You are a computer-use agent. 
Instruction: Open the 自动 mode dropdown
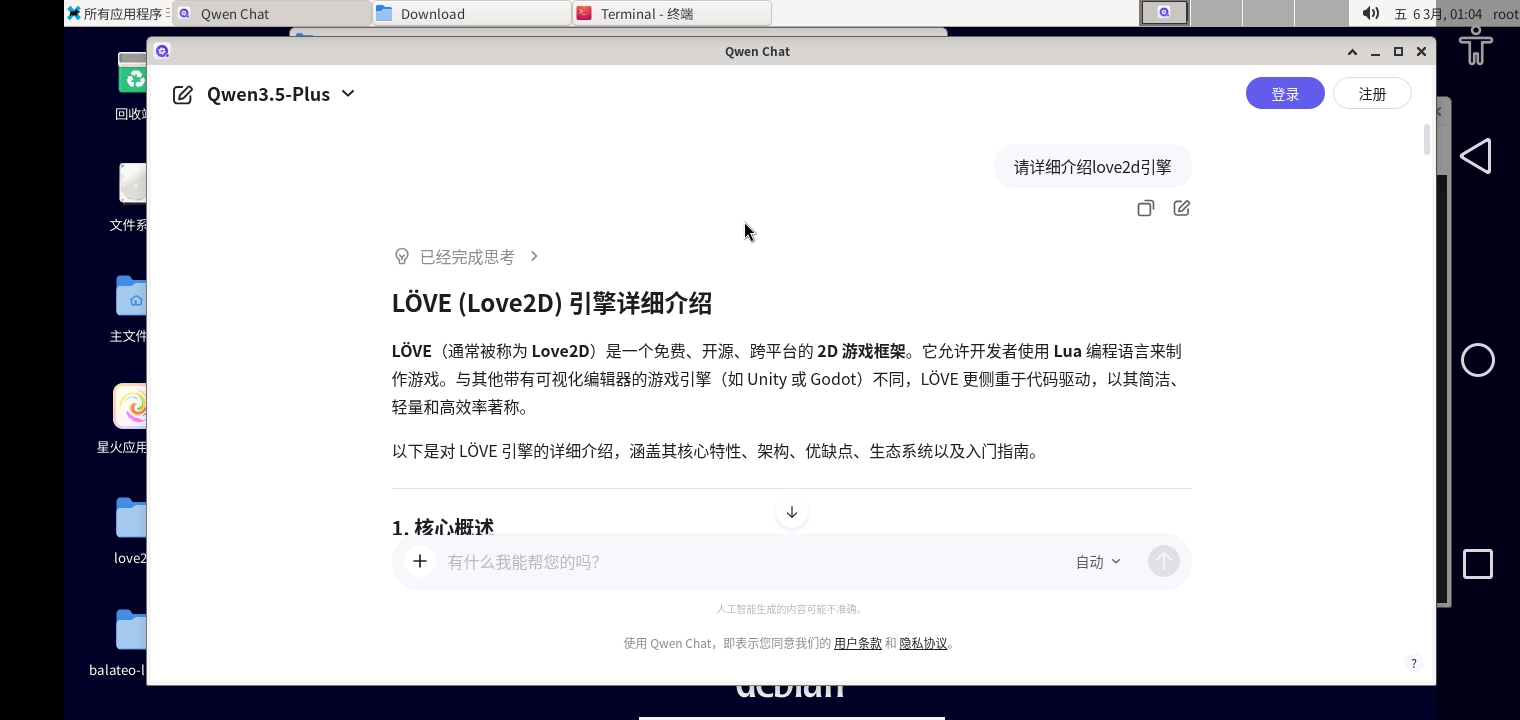[1098, 562]
